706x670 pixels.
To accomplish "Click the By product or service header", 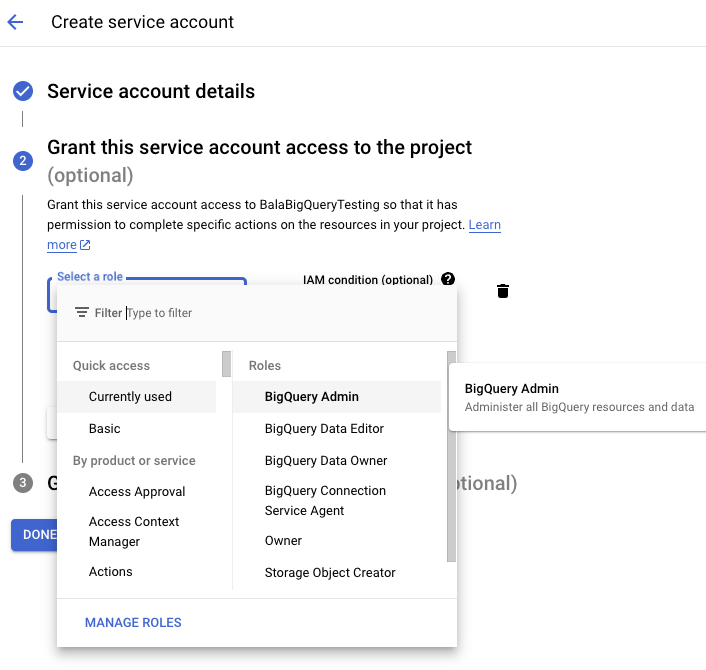I will [134, 461].
